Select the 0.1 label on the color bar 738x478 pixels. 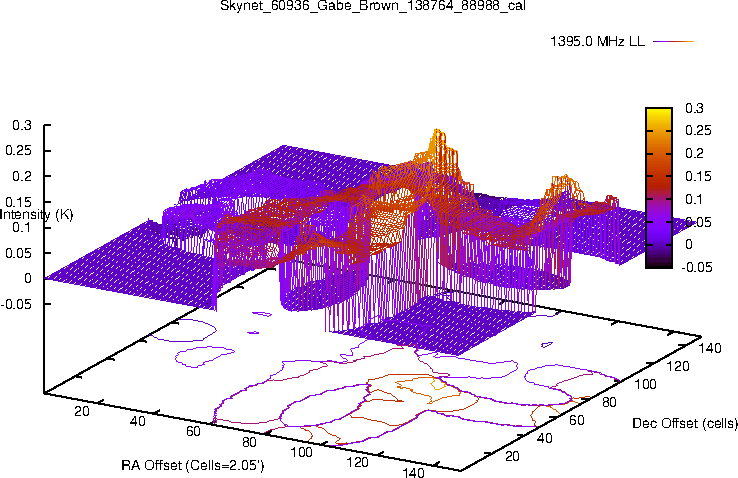point(694,199)
